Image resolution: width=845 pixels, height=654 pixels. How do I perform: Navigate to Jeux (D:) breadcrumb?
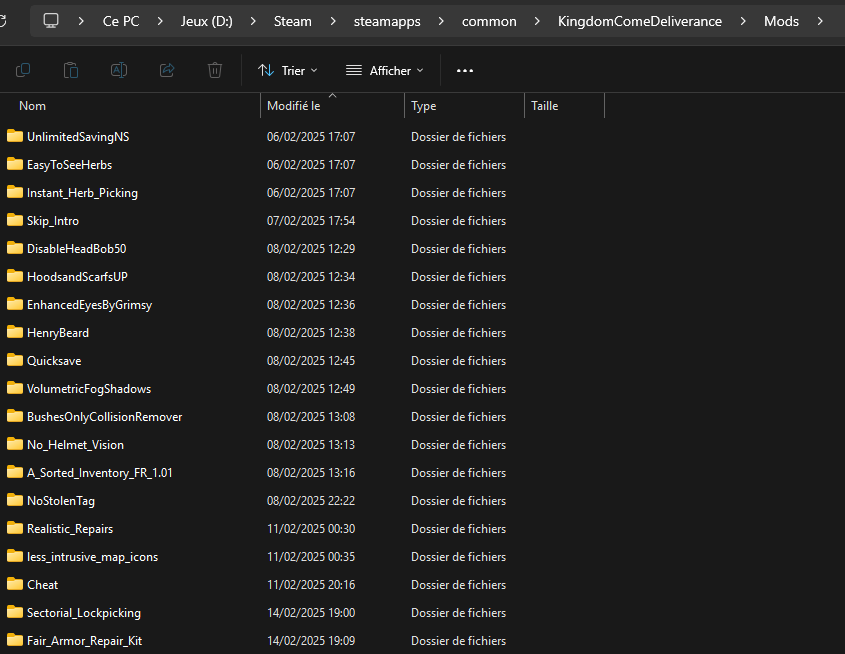[x=206, y=21]
